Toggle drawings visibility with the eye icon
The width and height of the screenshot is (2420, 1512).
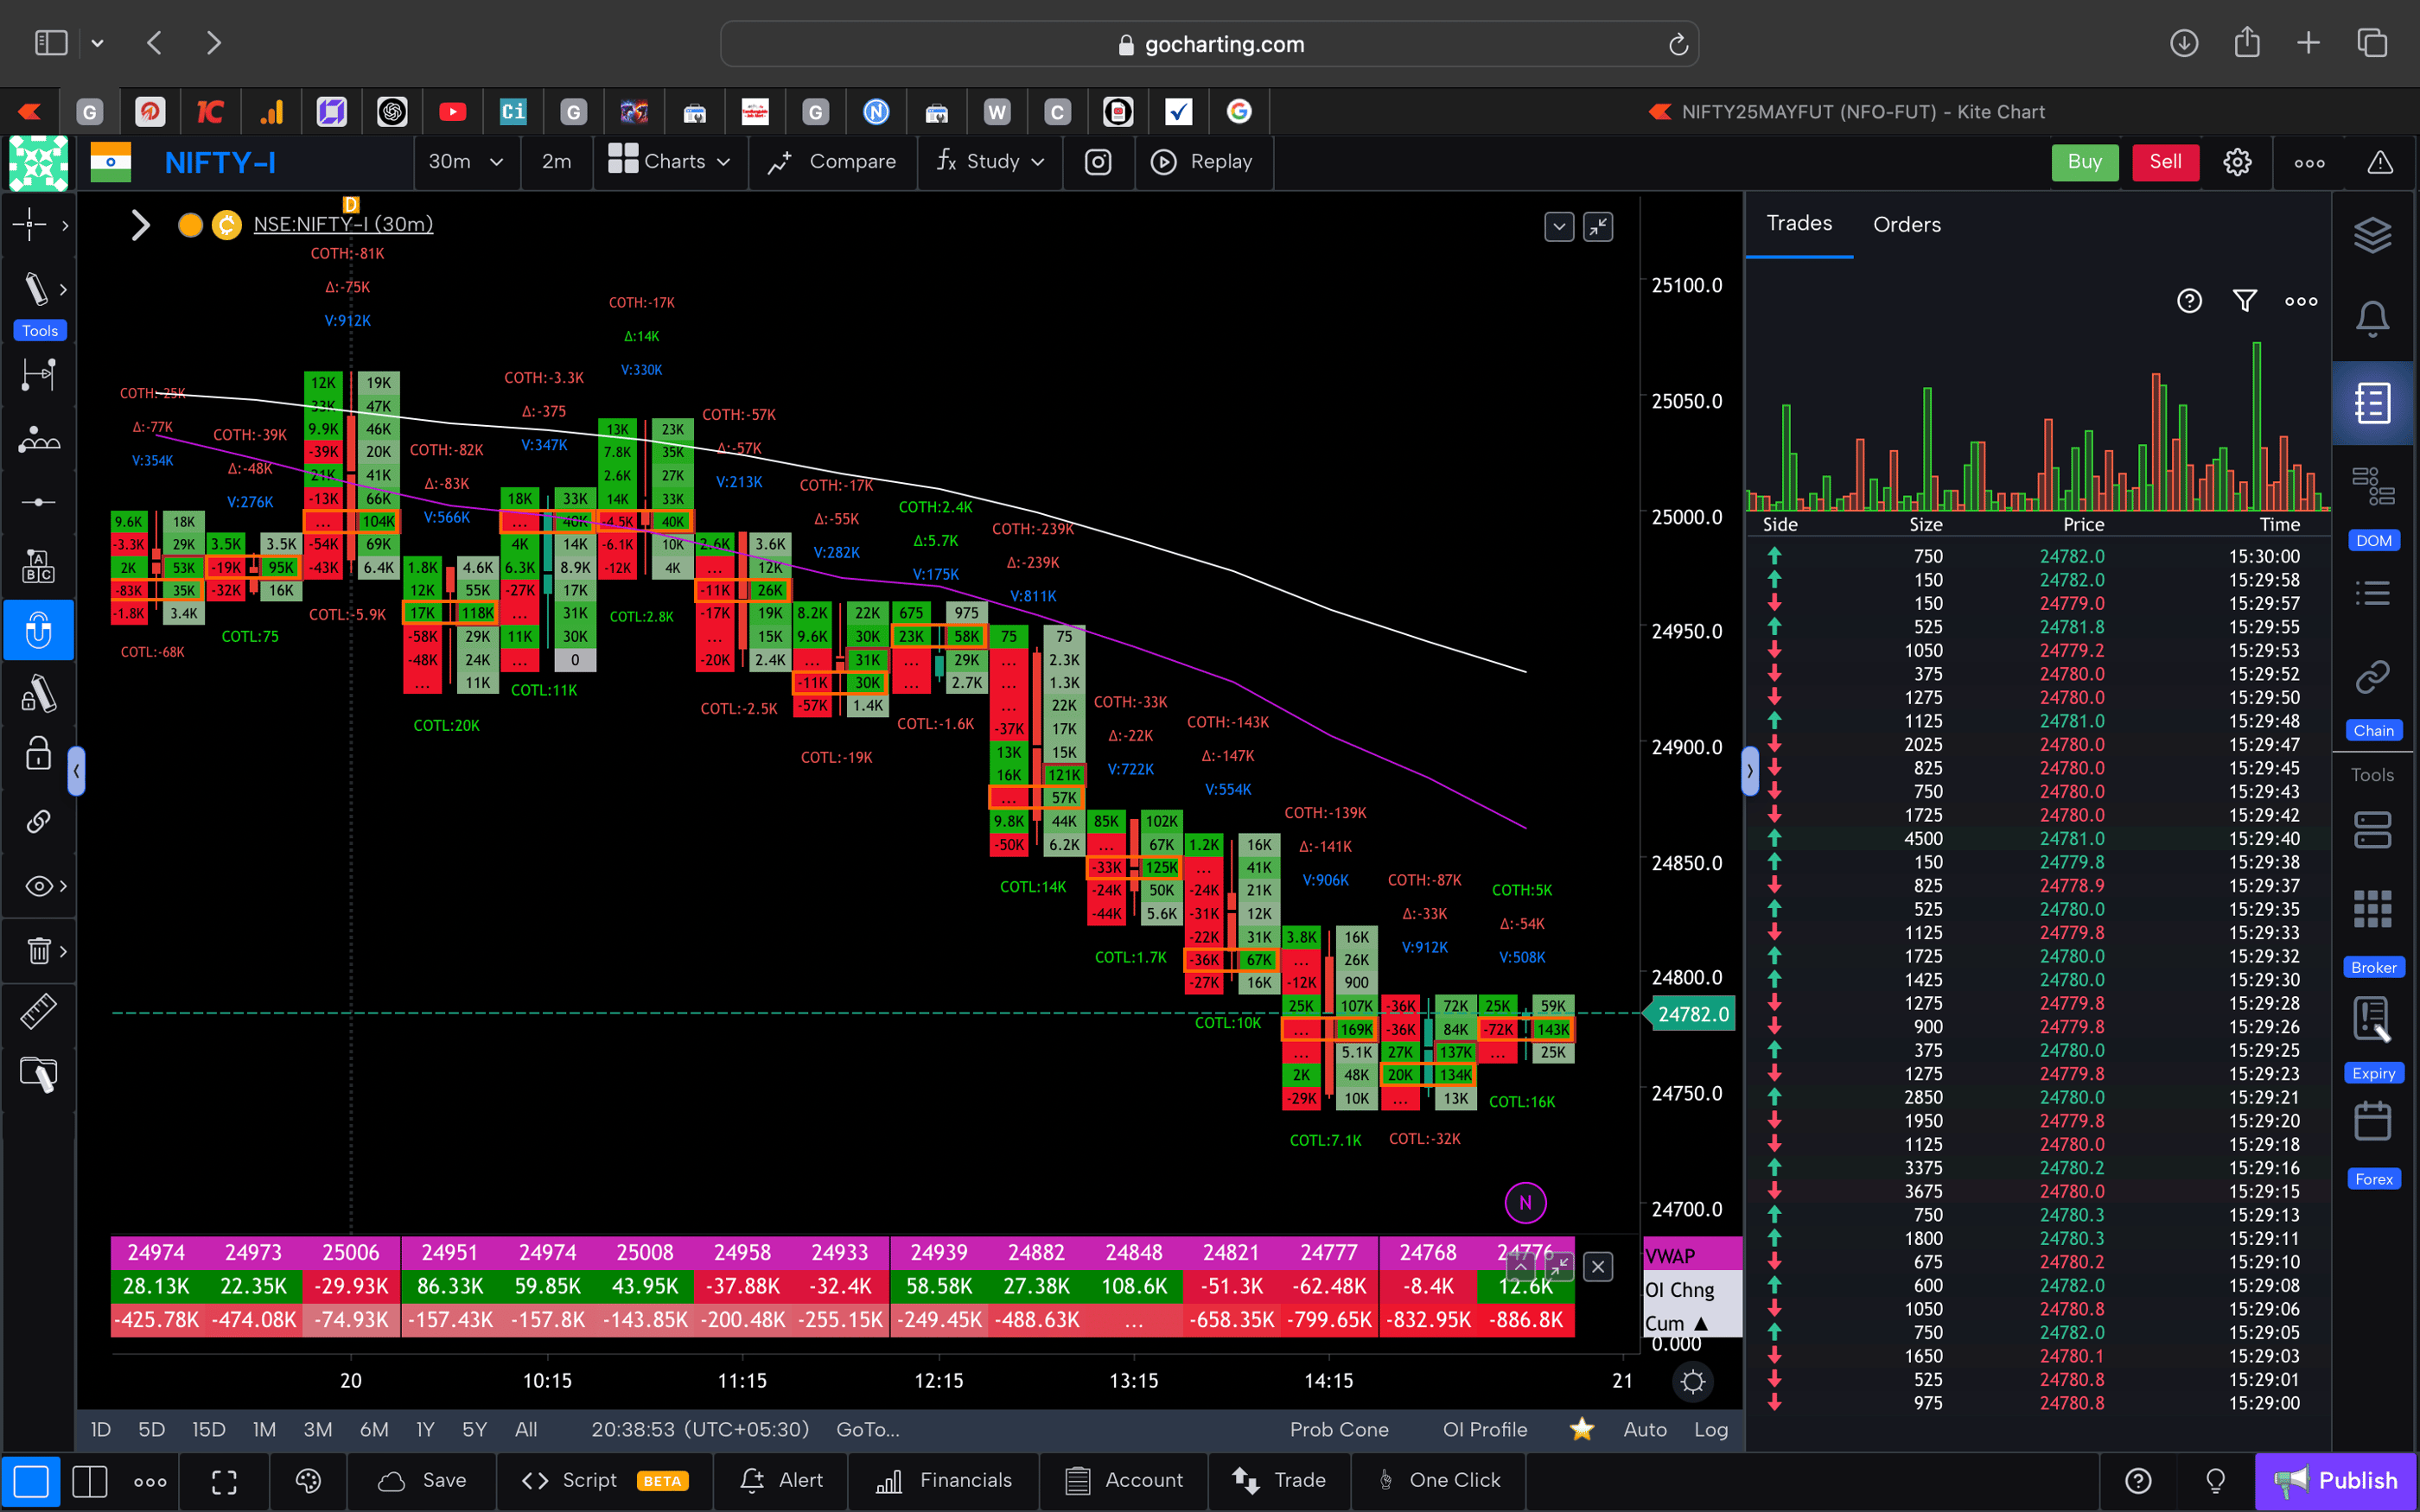(x=37, y=886)
